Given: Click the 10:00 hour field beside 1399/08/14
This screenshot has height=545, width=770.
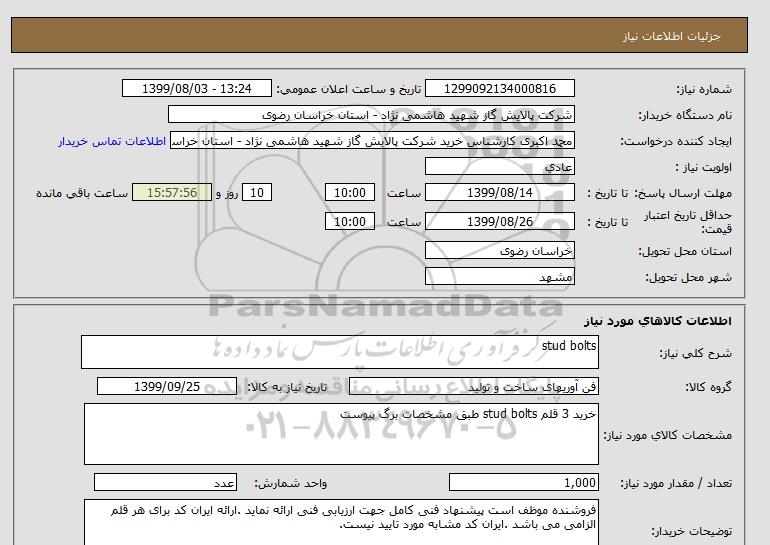Looking at the screenshot, I should tap(352, 193).
